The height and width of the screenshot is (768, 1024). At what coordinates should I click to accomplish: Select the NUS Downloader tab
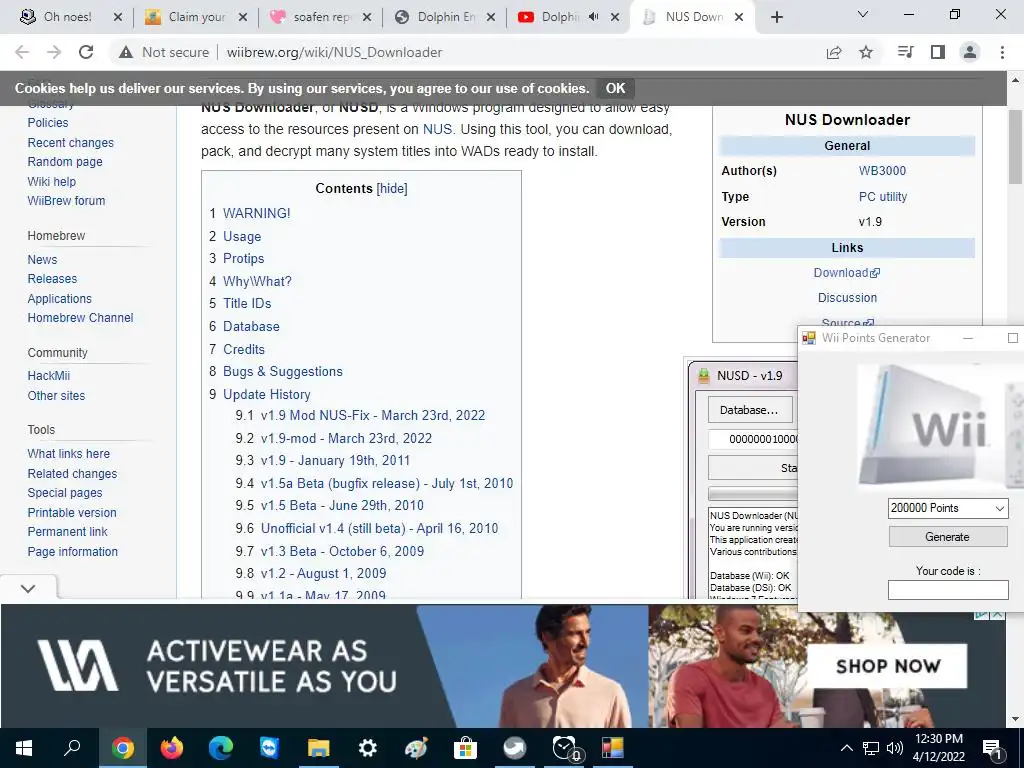point(692,17)
